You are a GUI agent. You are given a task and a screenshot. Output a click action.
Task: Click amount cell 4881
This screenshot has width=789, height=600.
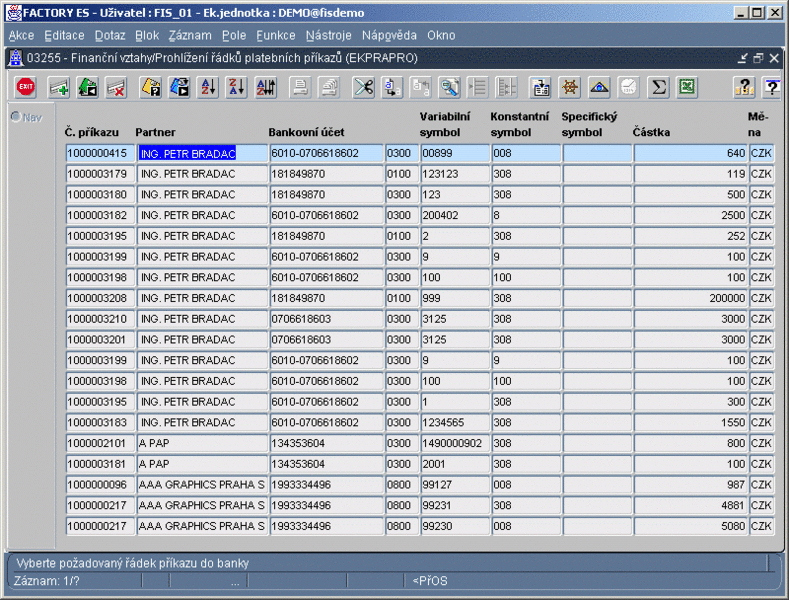[690, 505]
